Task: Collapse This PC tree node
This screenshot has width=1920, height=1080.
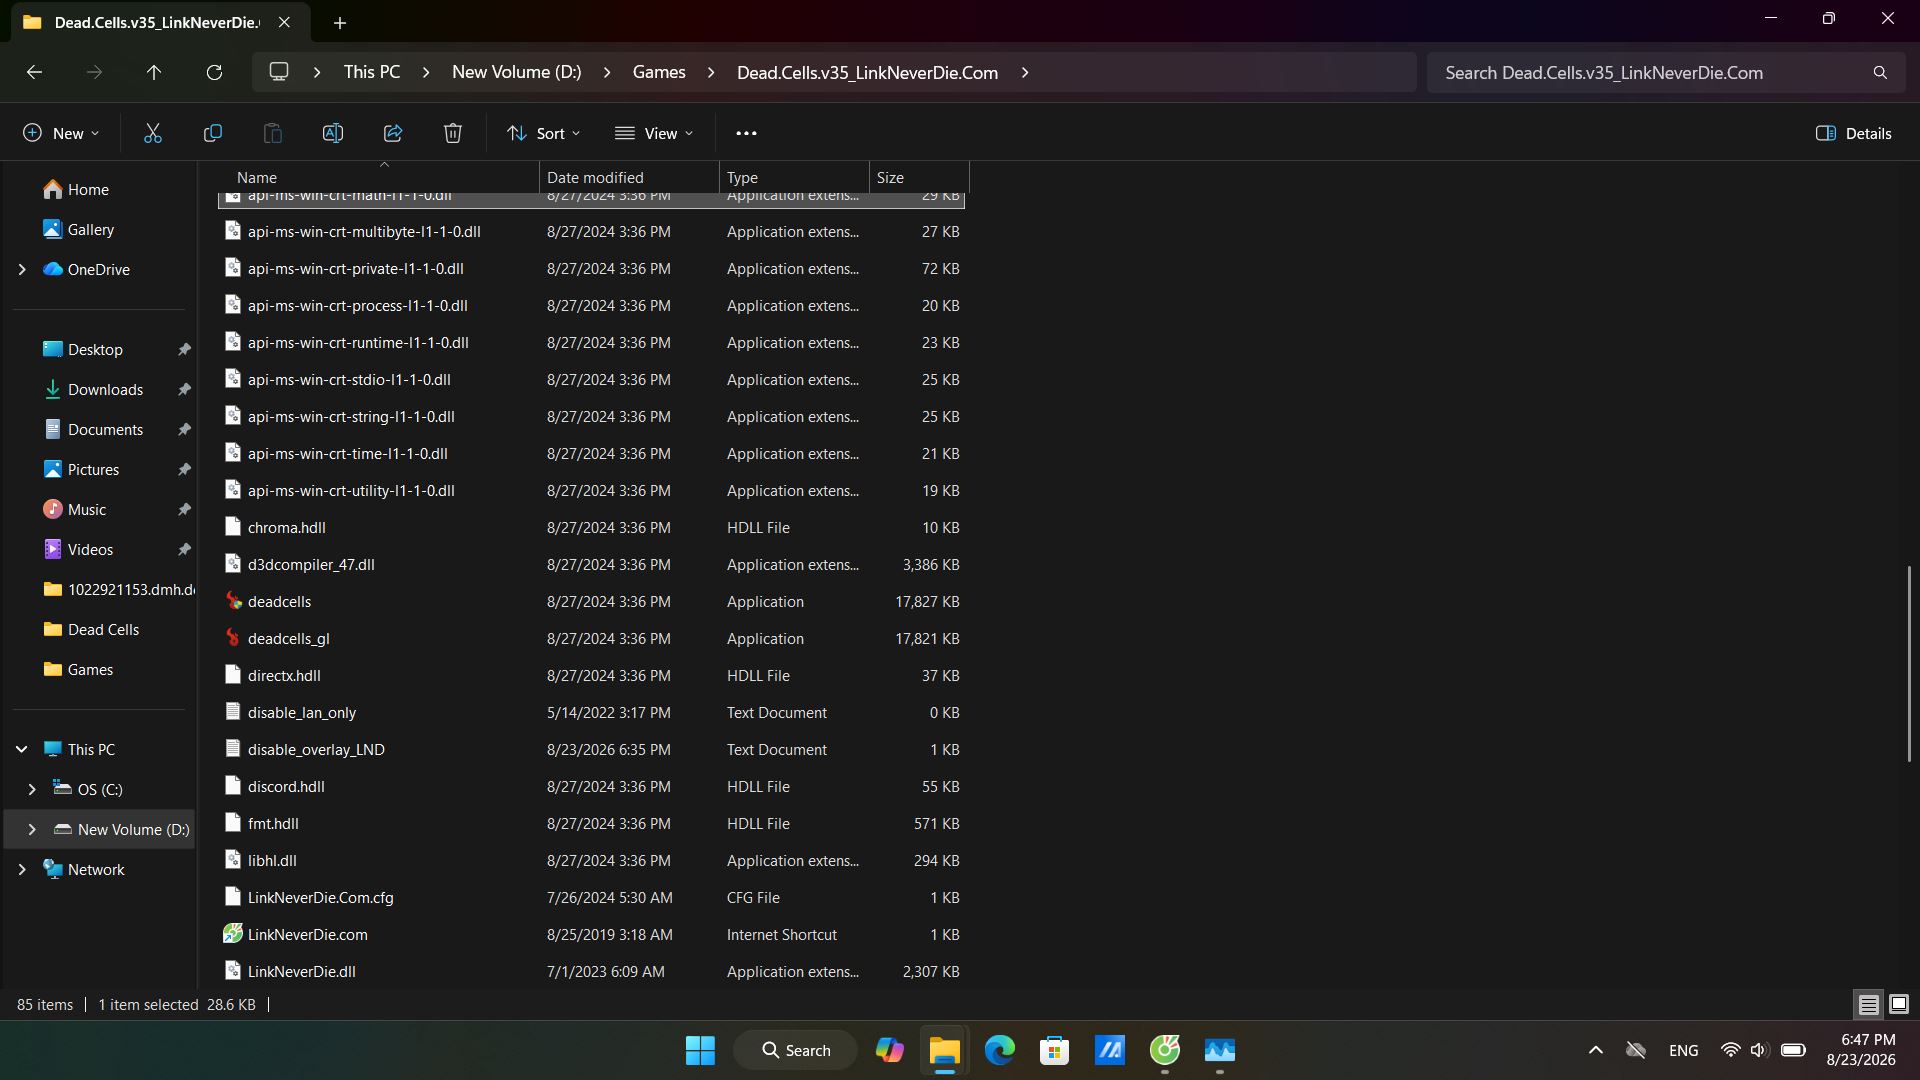Action: [22, 749]
